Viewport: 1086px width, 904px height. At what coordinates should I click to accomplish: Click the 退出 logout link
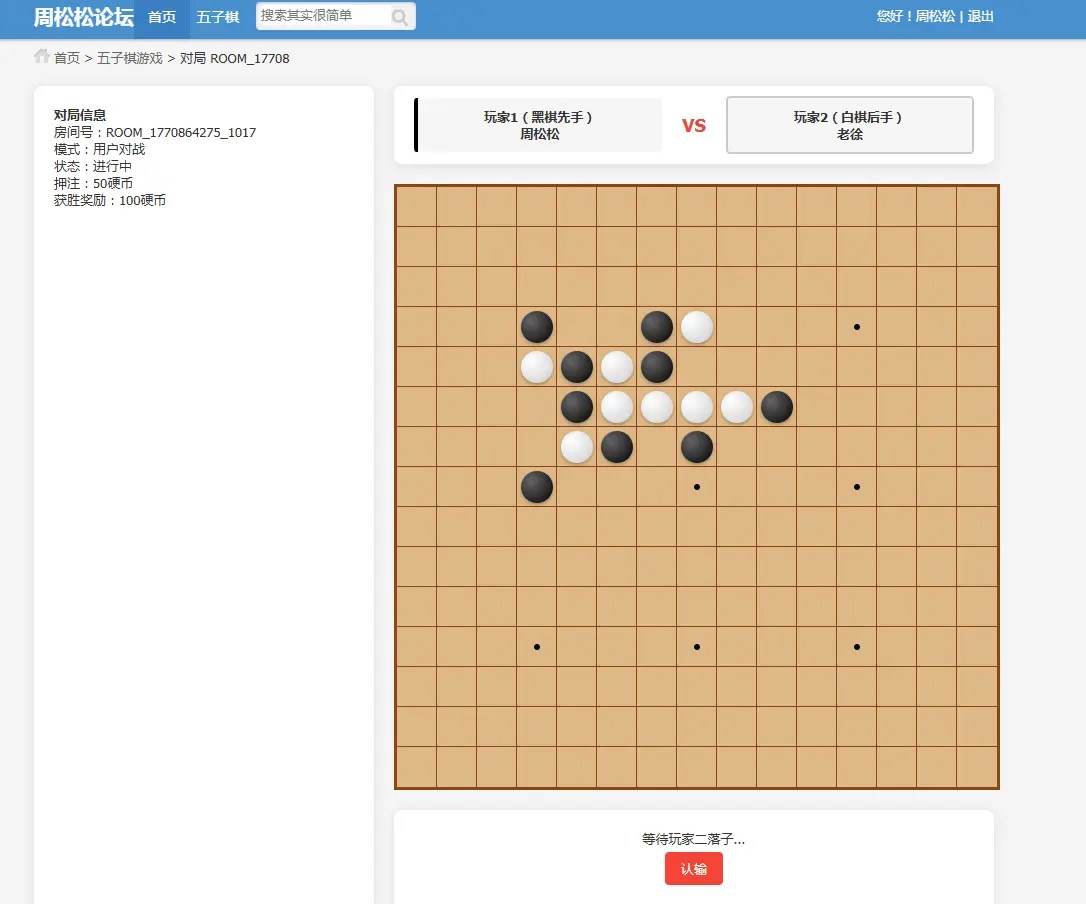[x=980, y=17]
